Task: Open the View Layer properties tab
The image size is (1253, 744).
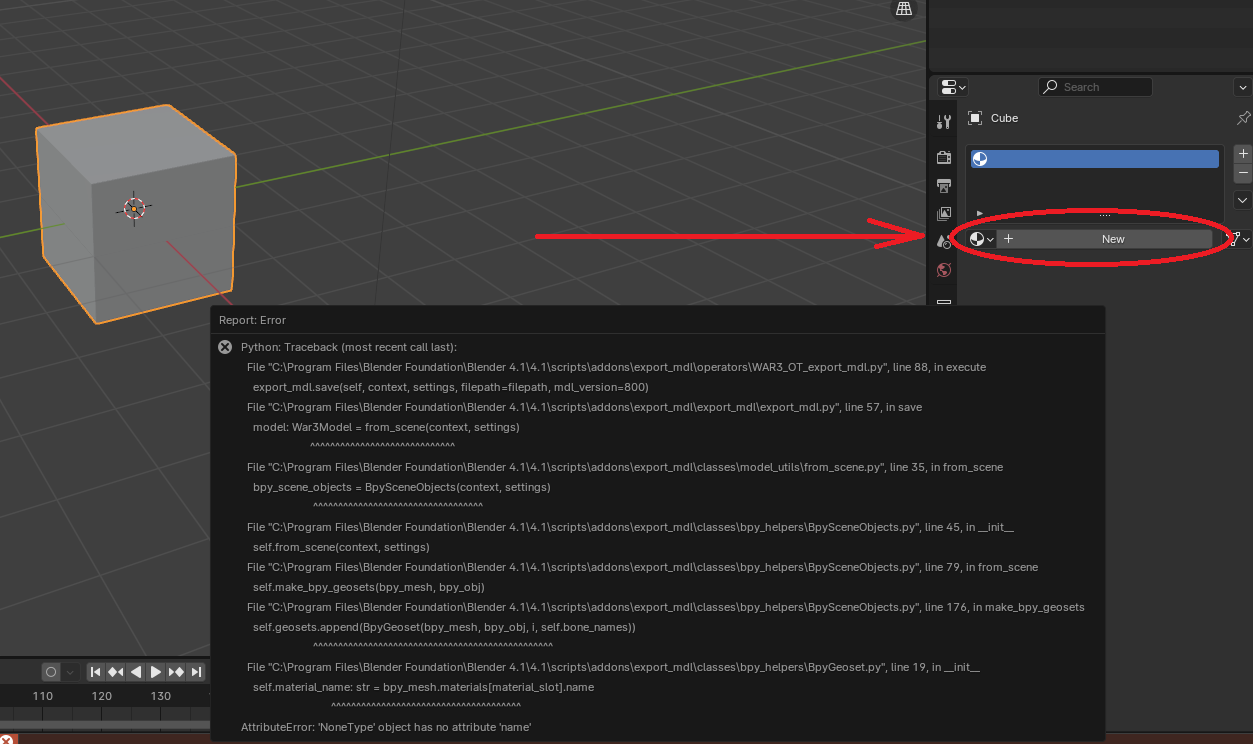Action: 944,214
